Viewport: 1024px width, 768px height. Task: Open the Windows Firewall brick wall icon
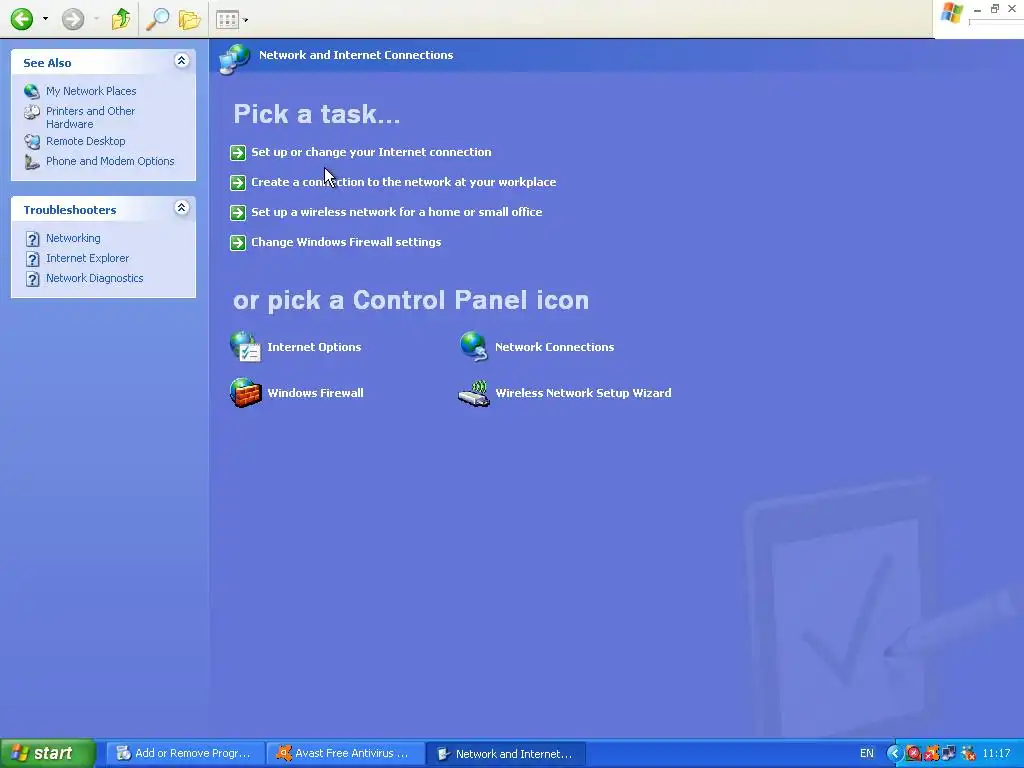[x=246, y=392]
